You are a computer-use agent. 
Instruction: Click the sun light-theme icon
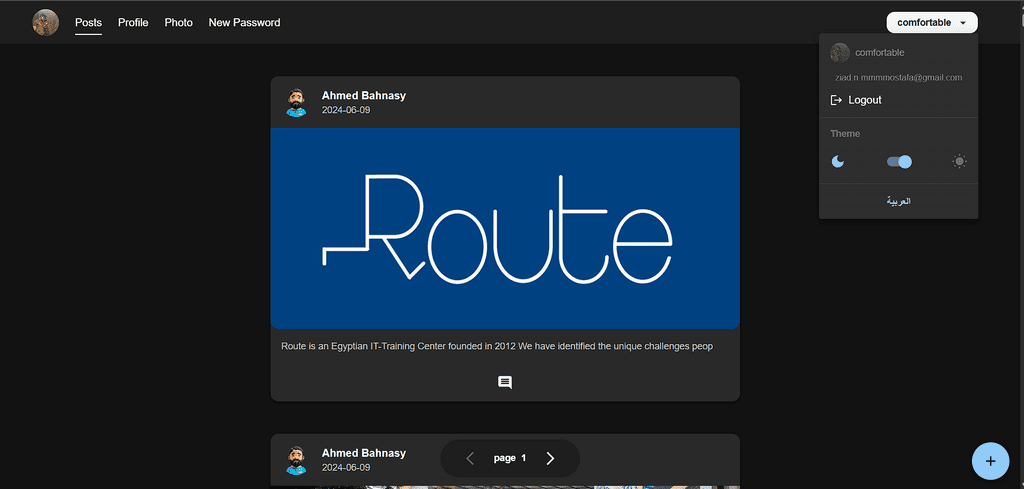[x=959, y=161]
